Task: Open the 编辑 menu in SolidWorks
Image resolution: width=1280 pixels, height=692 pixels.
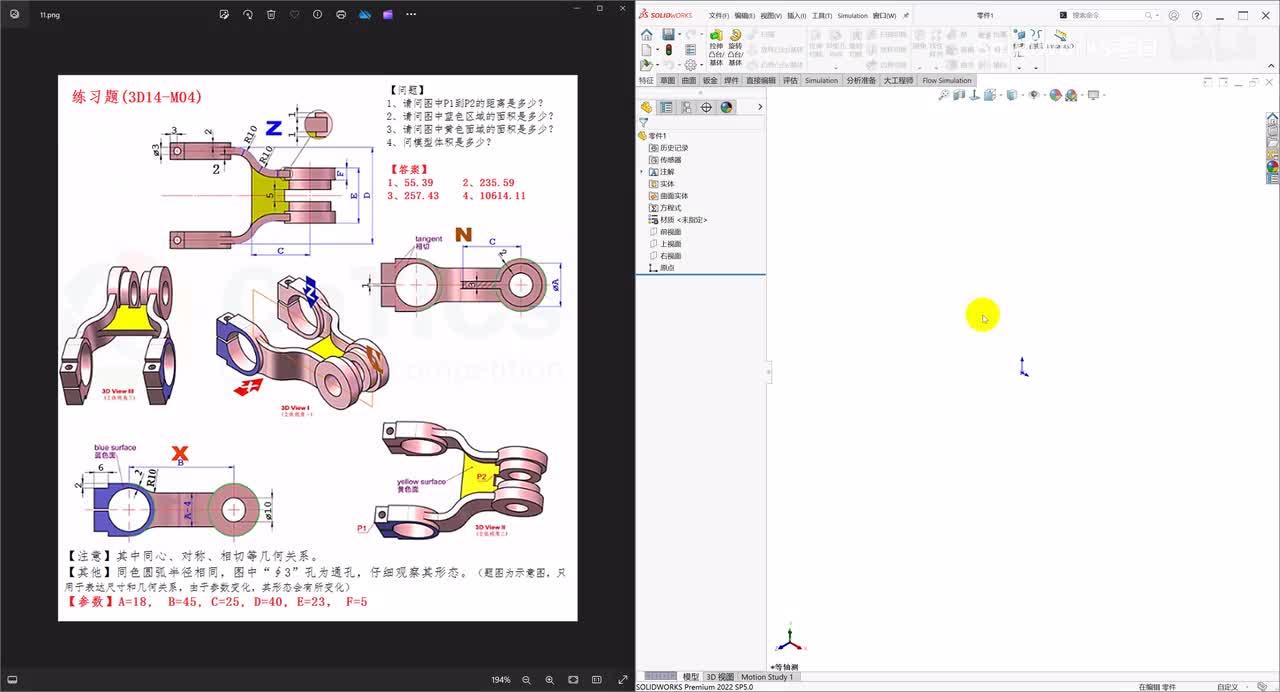Action: click(x=745, y=16)
